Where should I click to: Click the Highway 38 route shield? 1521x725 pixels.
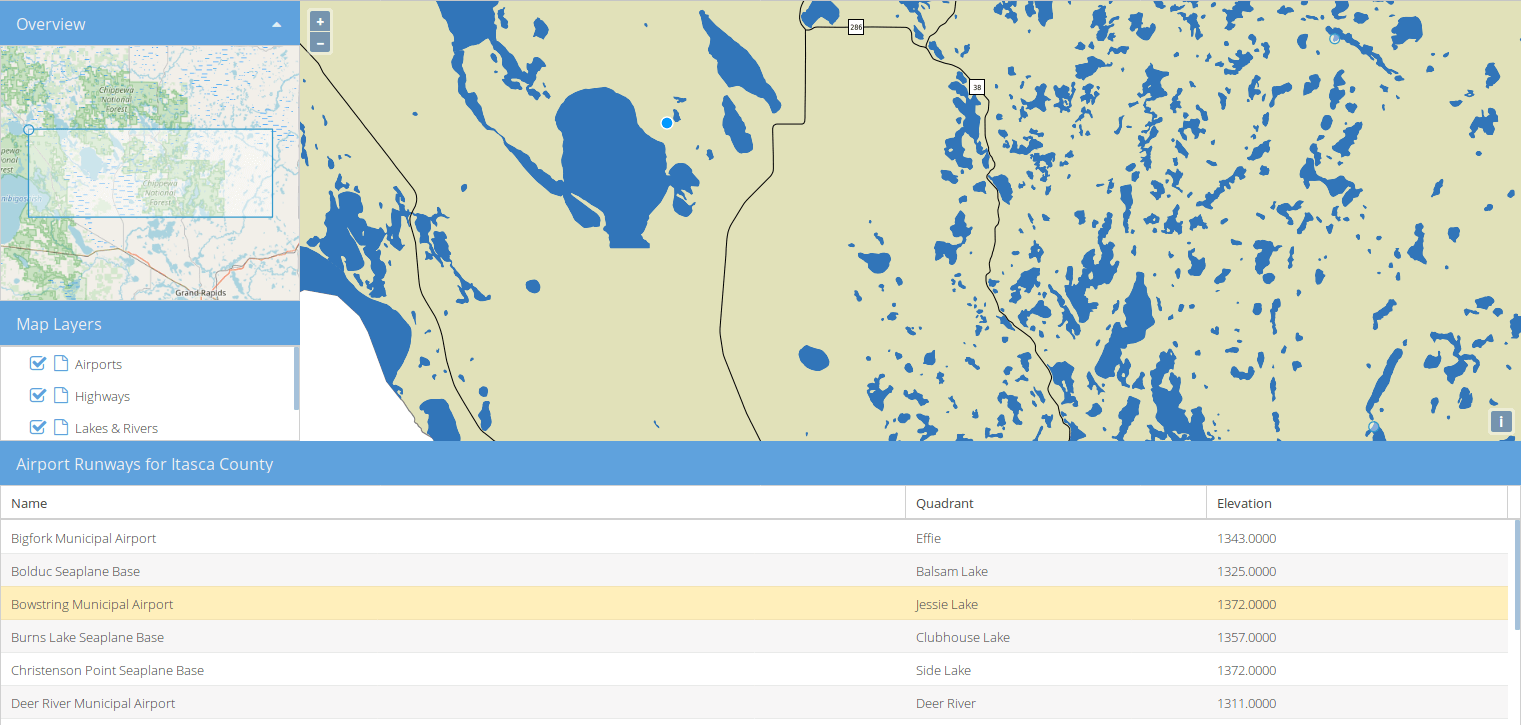tap(977, 87)
